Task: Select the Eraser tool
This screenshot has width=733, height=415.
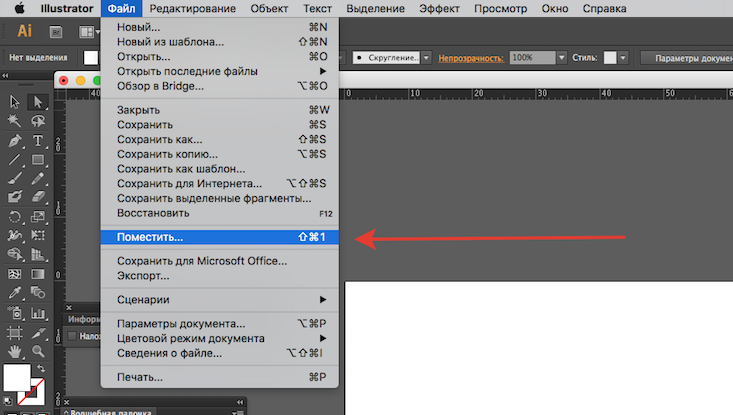Action: [38, 197]
